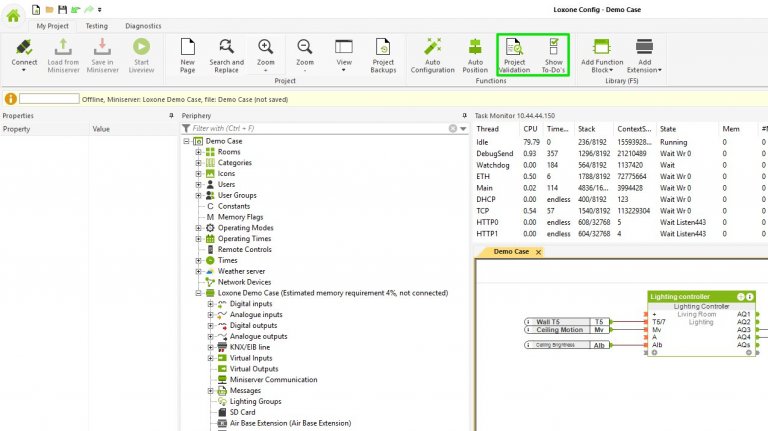Image resolution: width=768 pixels, height=431 pixels.
Task: Open the Connect dropdown arrow
Action: click(x=24, y=70)
